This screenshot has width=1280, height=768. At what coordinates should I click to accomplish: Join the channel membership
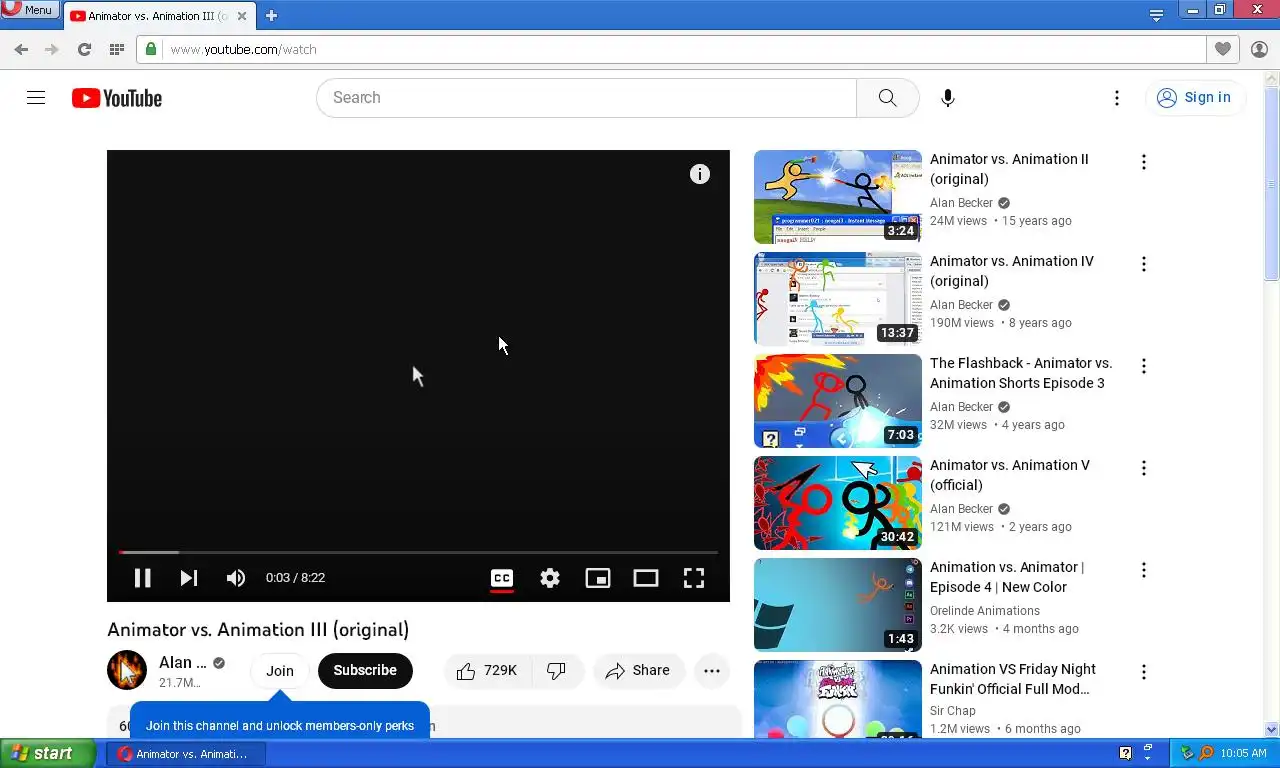(x=280, y=671)
